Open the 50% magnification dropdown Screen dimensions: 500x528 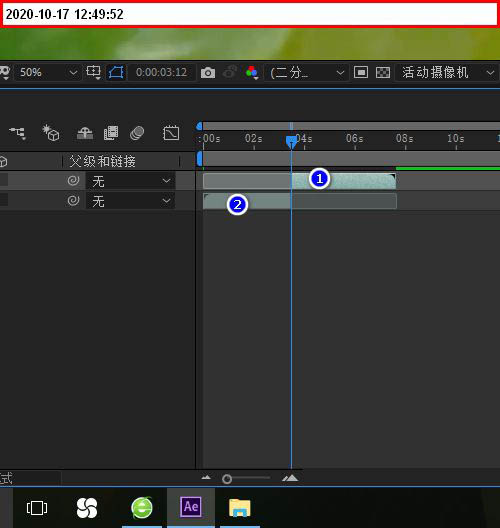coord(48,72)
